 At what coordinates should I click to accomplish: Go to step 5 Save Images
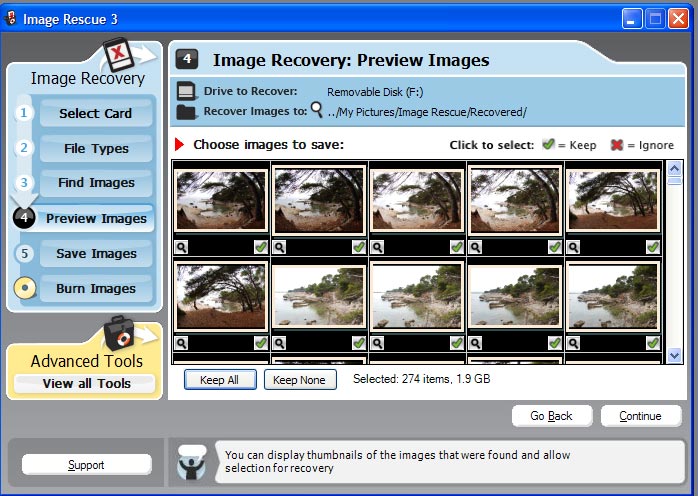96,253
